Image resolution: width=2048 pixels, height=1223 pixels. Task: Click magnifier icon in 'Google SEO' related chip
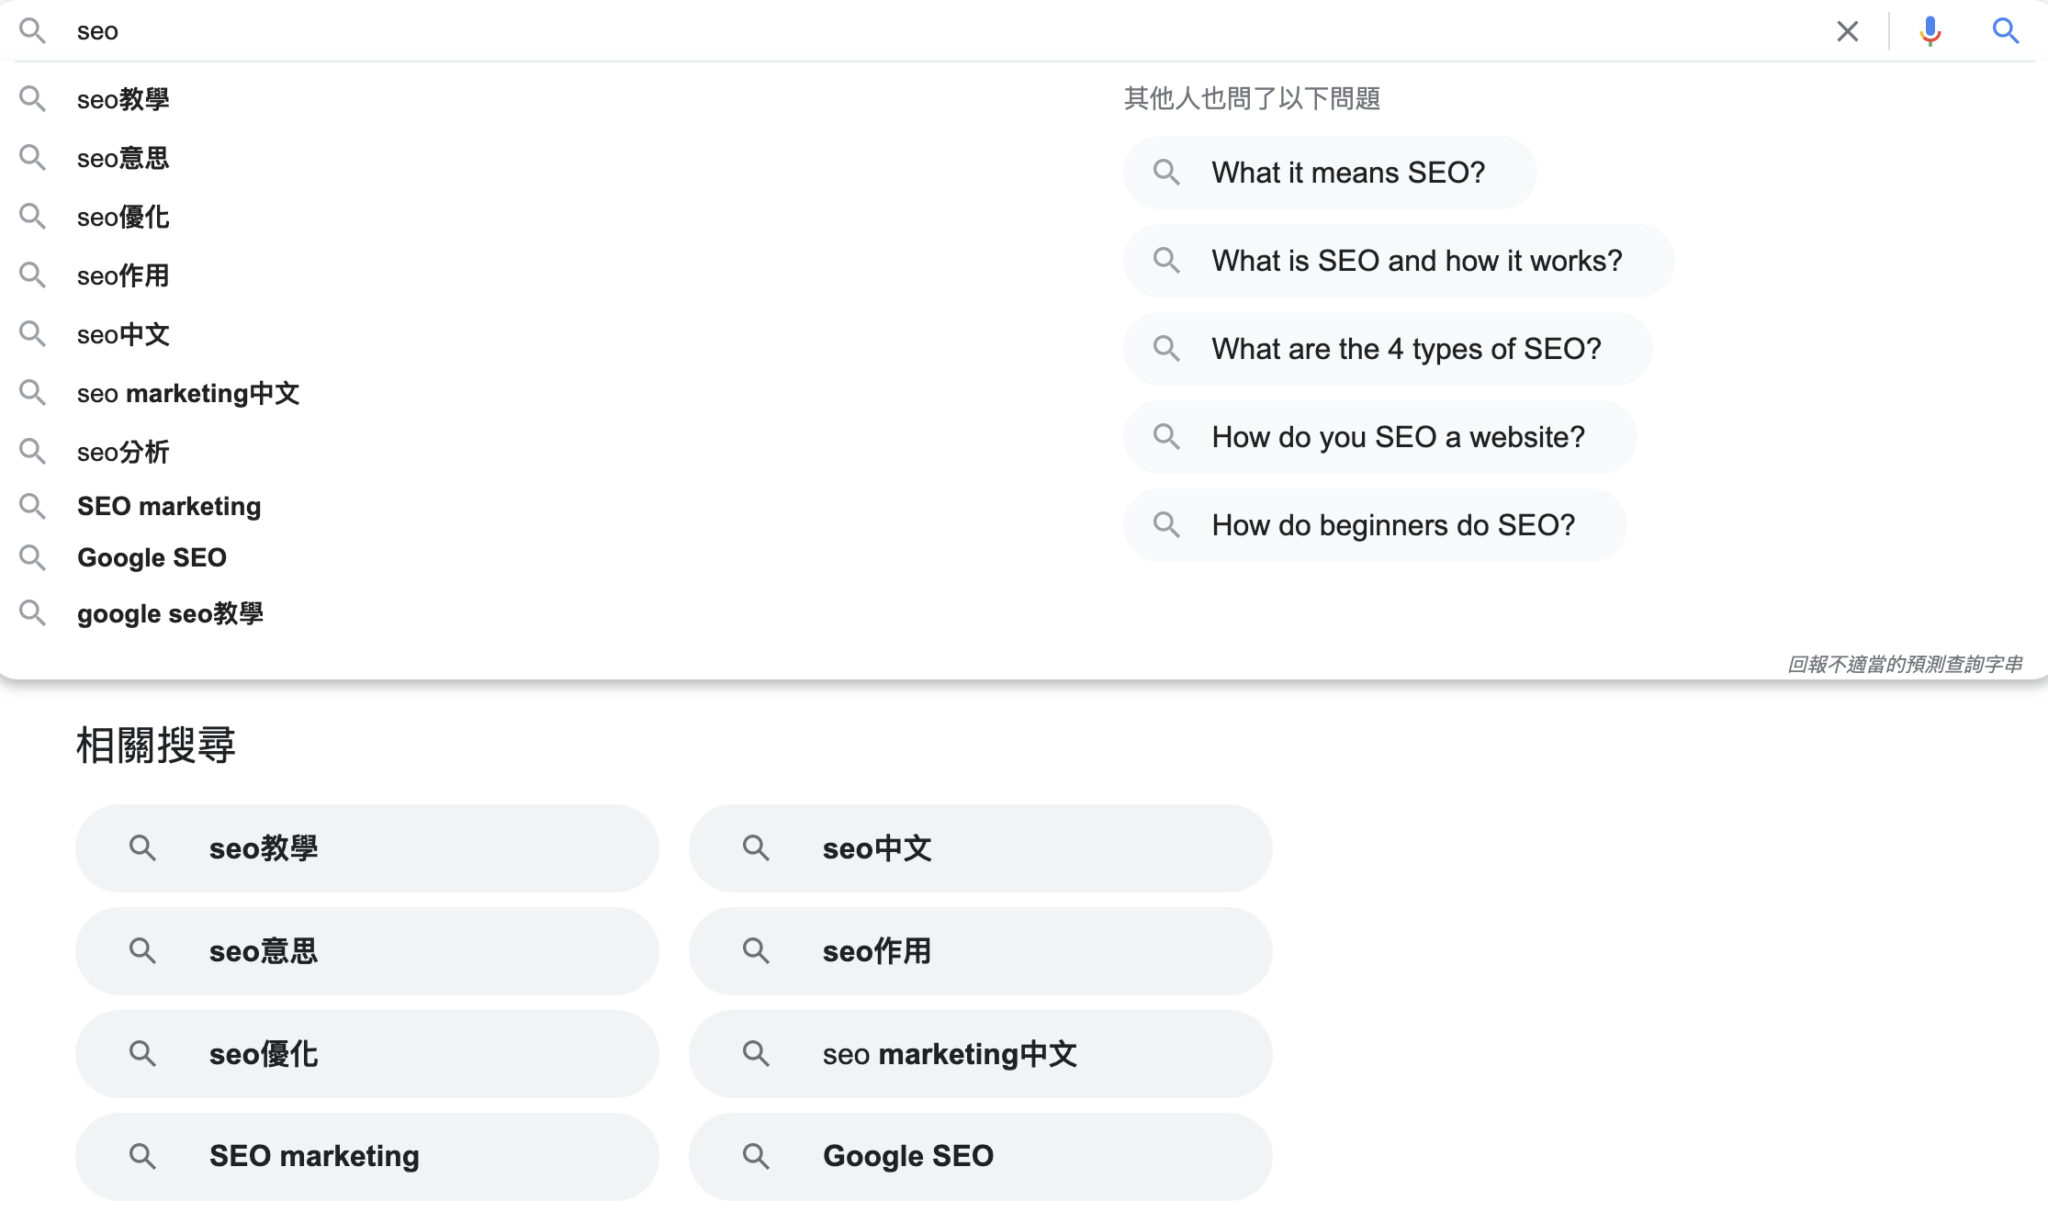point(756,1156)
